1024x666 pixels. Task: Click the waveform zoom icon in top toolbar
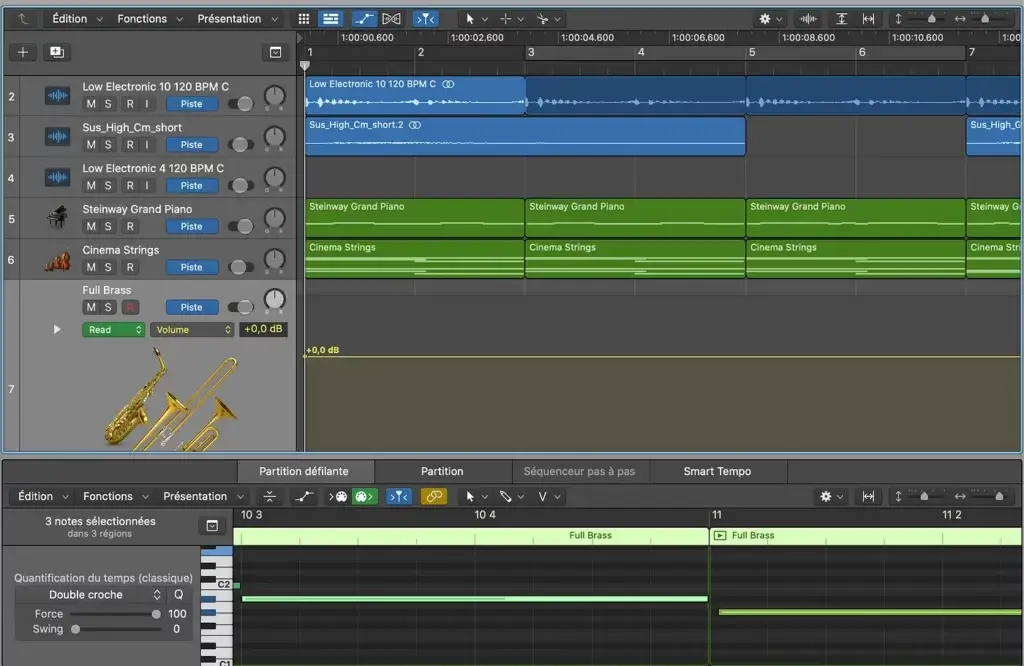(808, 19)
